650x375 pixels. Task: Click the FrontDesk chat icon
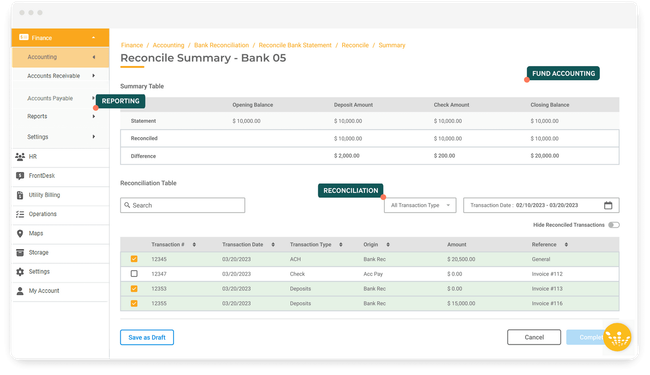20,176
